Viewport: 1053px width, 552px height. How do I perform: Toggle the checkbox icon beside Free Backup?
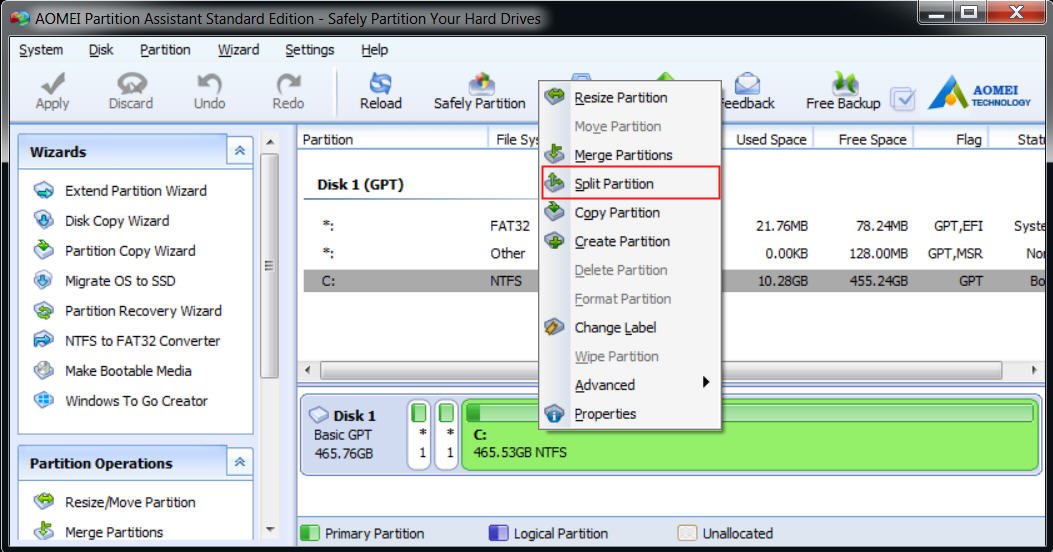(x=903, y=99)
